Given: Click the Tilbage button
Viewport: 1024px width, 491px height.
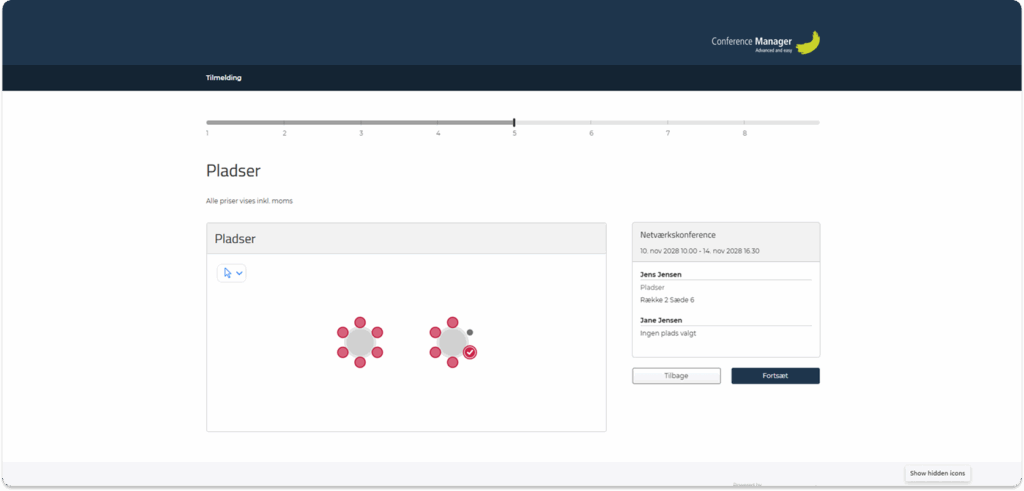Looking at the screenshot, I should (x=676, y=376).
